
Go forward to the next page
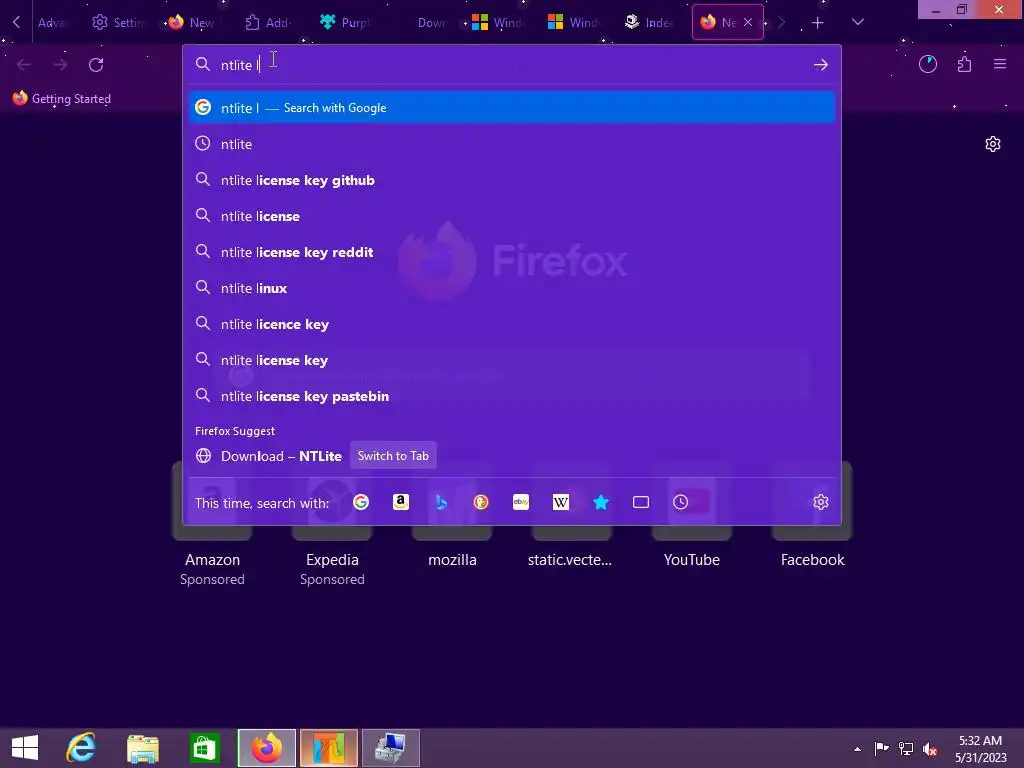[x=60, y=65]
